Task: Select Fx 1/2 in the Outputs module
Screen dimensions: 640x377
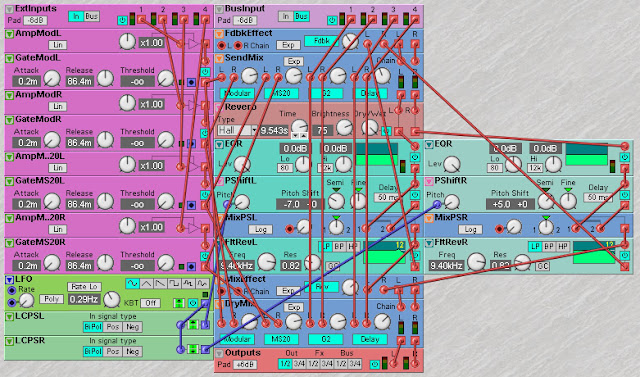Action: pyautogui.click(x=313, y=364)
